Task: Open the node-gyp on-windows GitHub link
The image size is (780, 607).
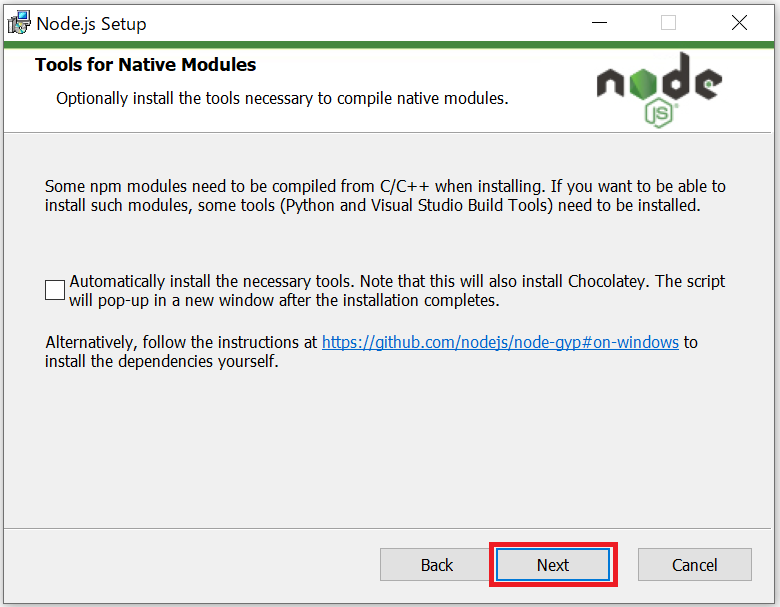Action: tap(500, 342)
